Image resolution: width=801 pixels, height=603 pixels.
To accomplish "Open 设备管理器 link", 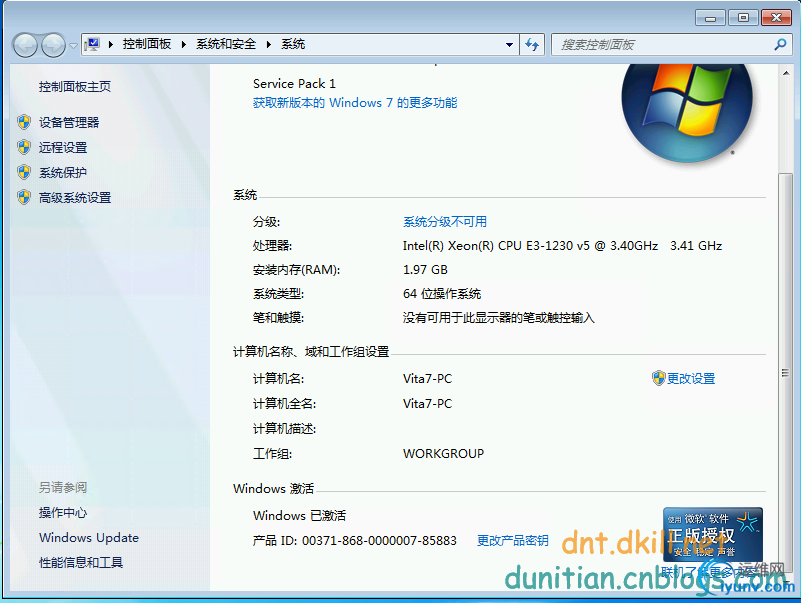I will 69,122.
